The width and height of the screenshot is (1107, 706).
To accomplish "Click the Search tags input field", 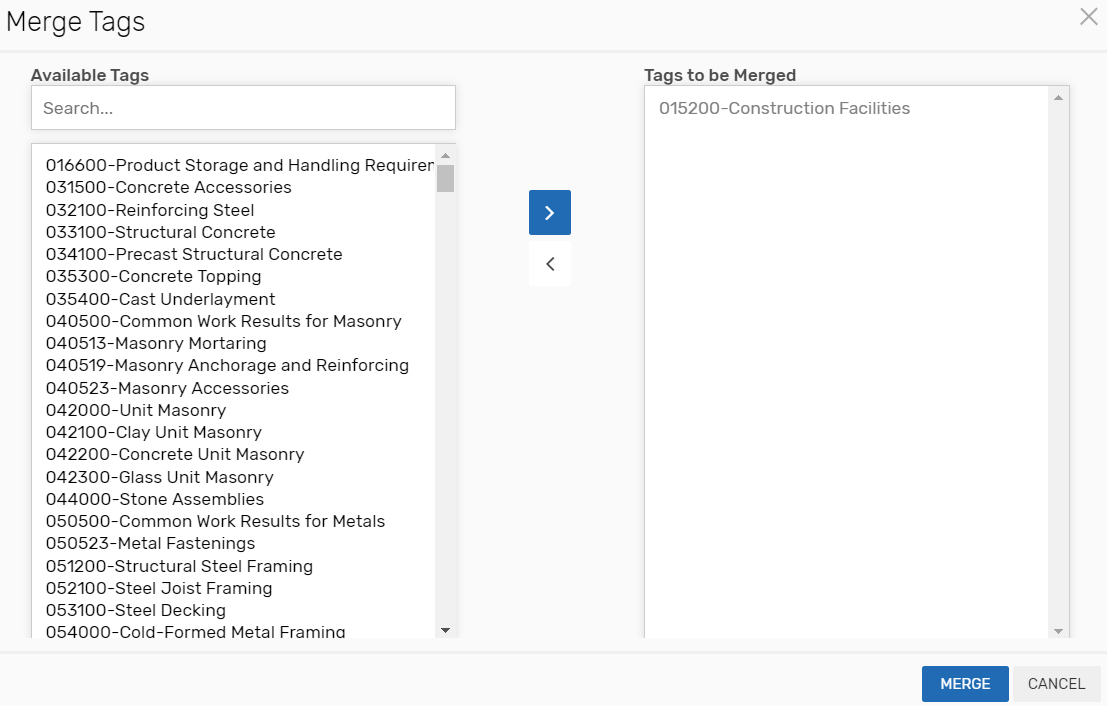I will tap(243, 108).
